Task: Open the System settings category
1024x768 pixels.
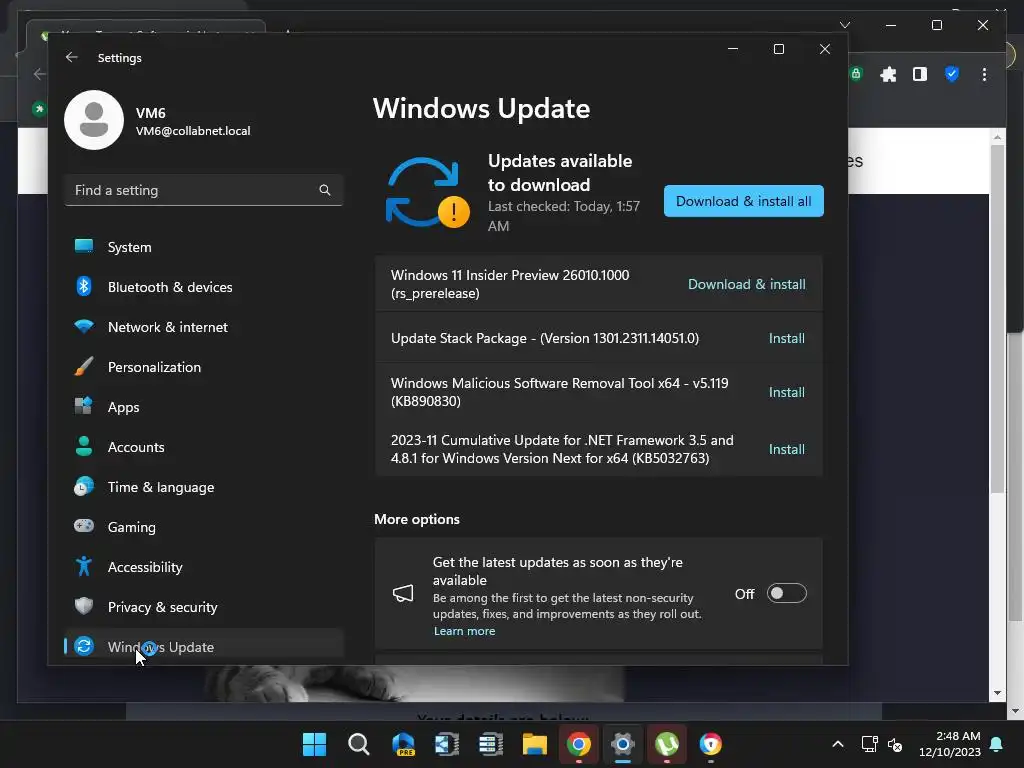Action: [204, 247]
